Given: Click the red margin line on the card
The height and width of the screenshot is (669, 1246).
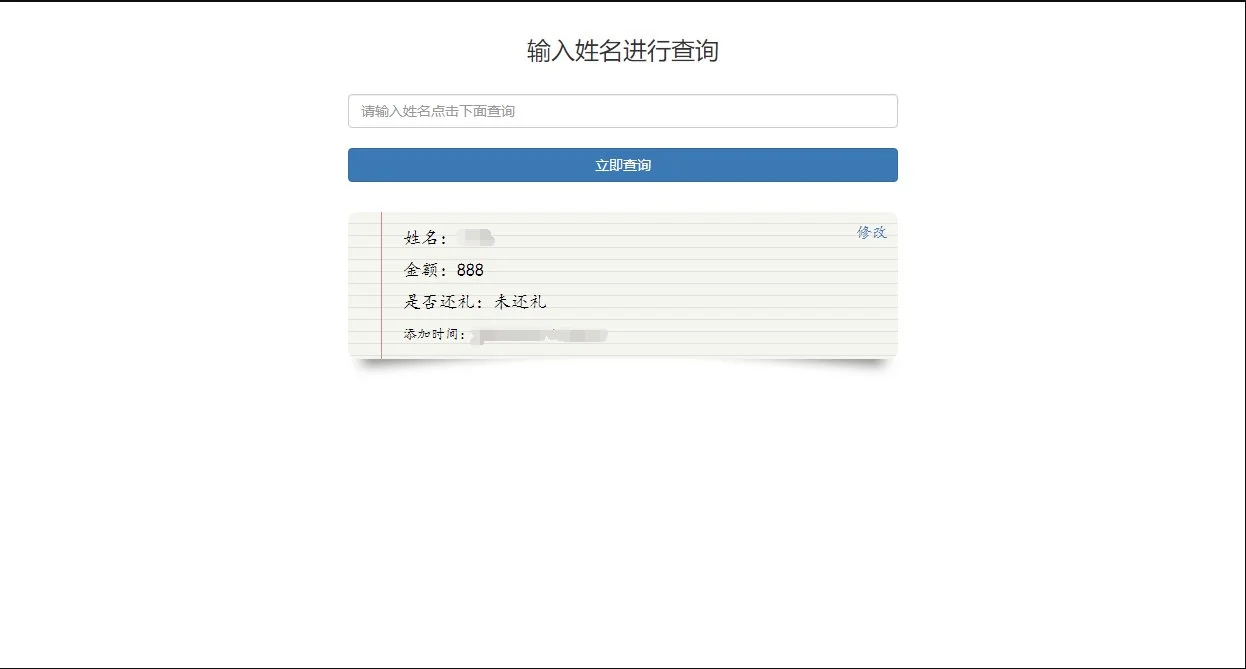Looking at the screenshot, I should pyautogui.click(x=380, y=285).
